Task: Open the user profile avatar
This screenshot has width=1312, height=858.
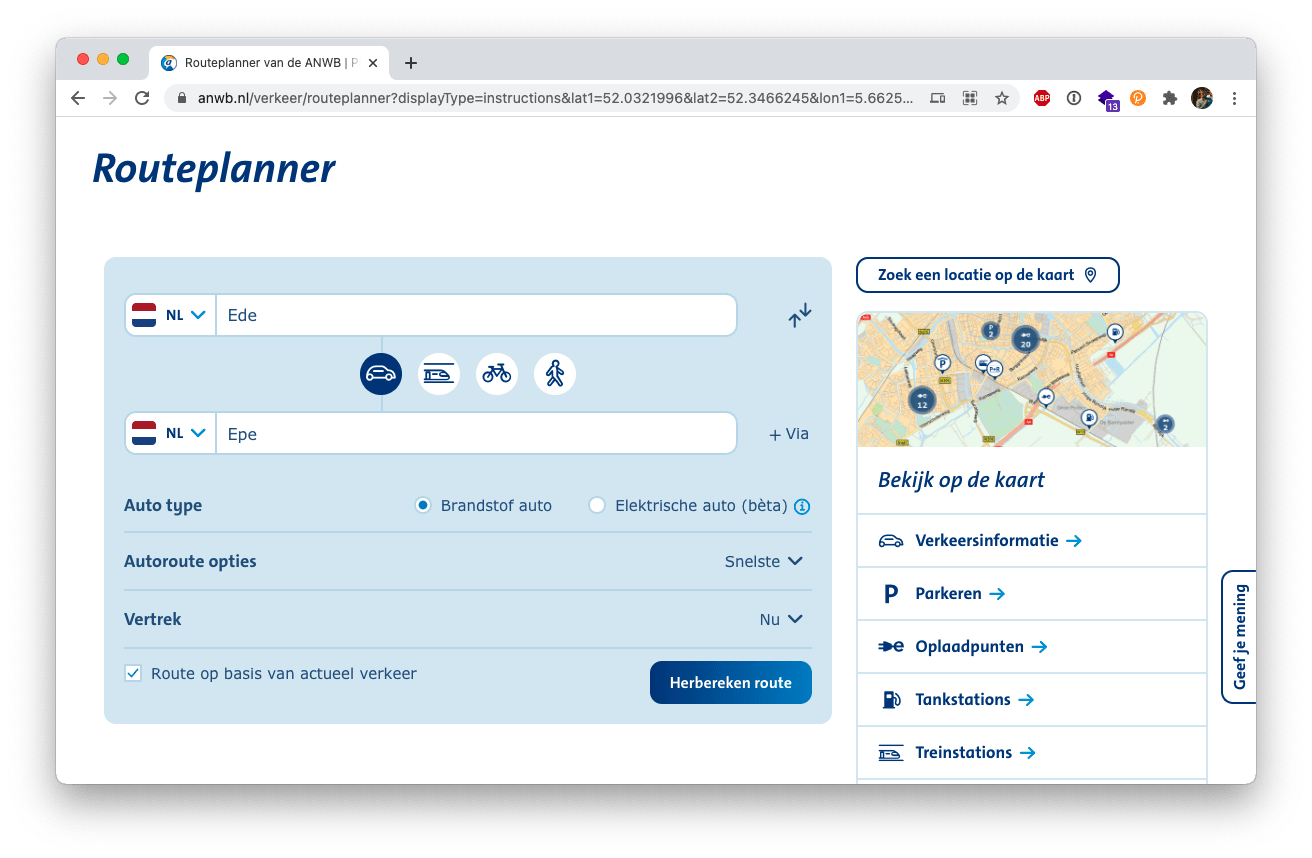Action: (x=1202, y=98)
